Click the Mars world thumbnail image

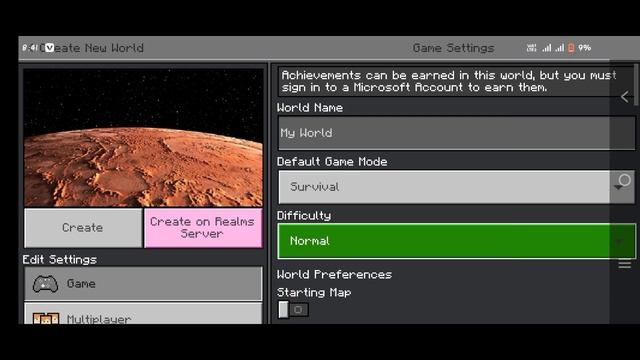(143, 138)
